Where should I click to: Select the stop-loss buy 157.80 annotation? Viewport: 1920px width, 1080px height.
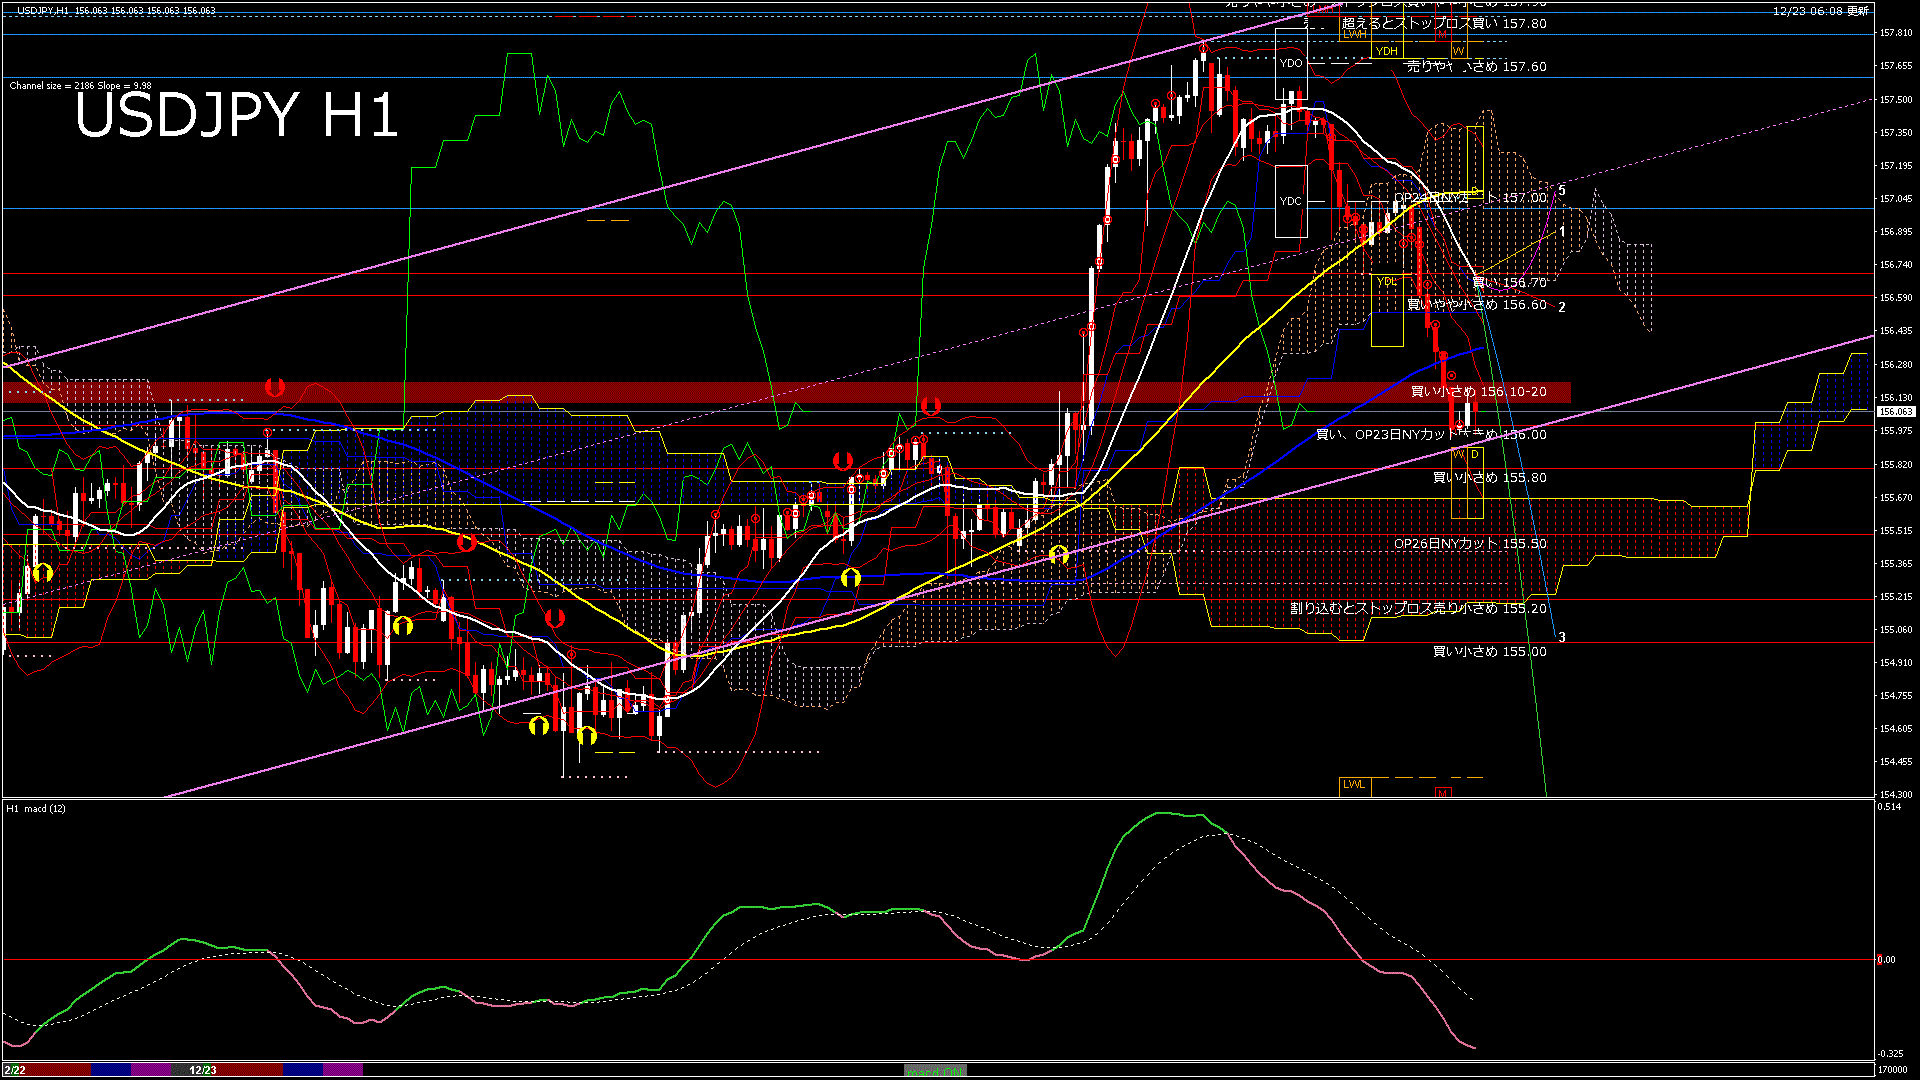1444,23
